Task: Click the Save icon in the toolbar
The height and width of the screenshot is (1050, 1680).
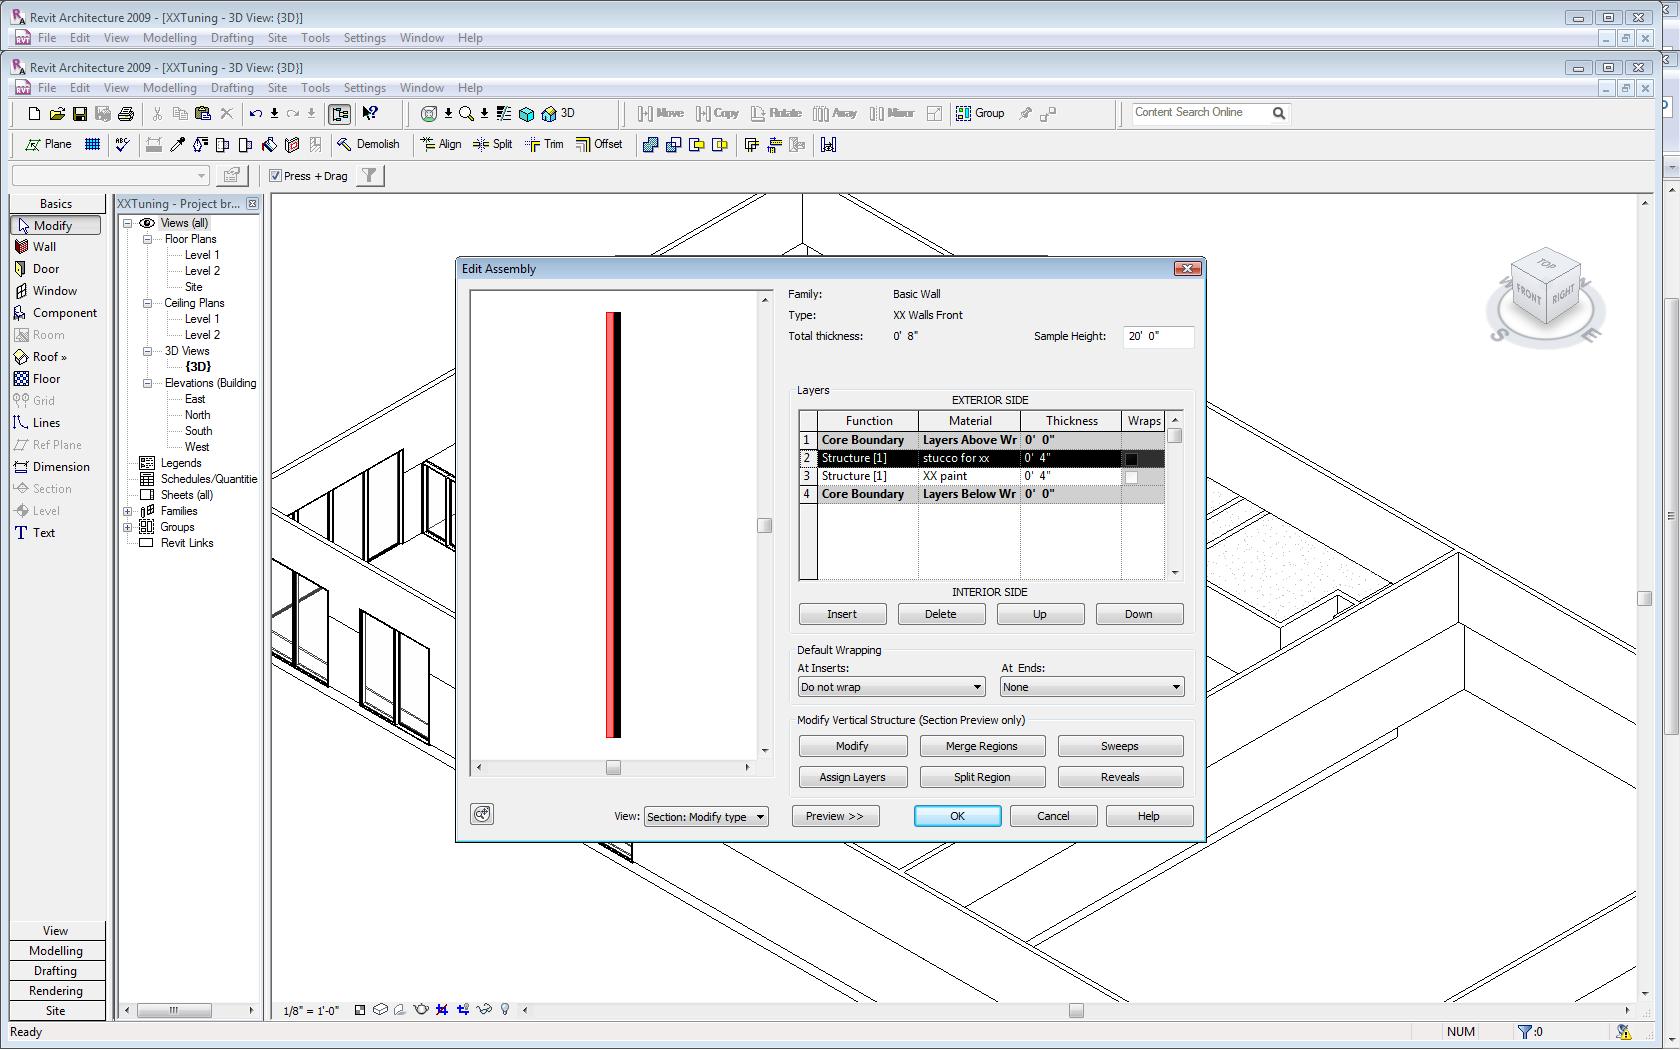Action: 80,114
